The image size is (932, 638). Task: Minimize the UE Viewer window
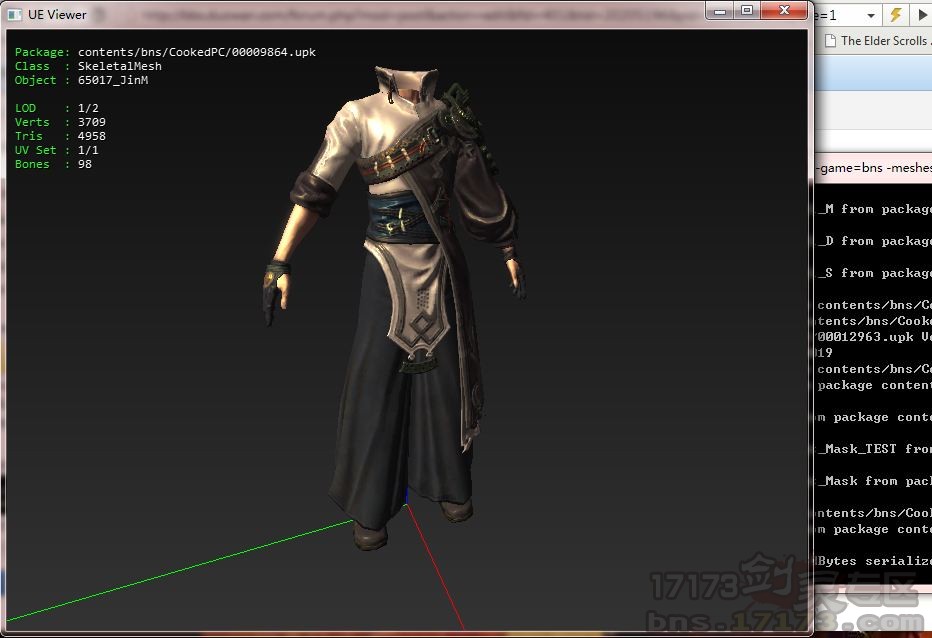tap(720, 11)
